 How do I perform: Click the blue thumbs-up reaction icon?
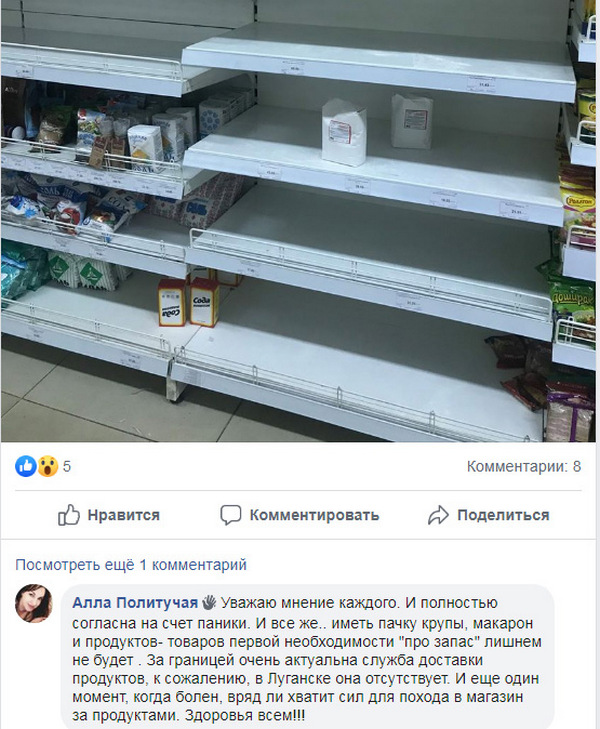(26, 466)
